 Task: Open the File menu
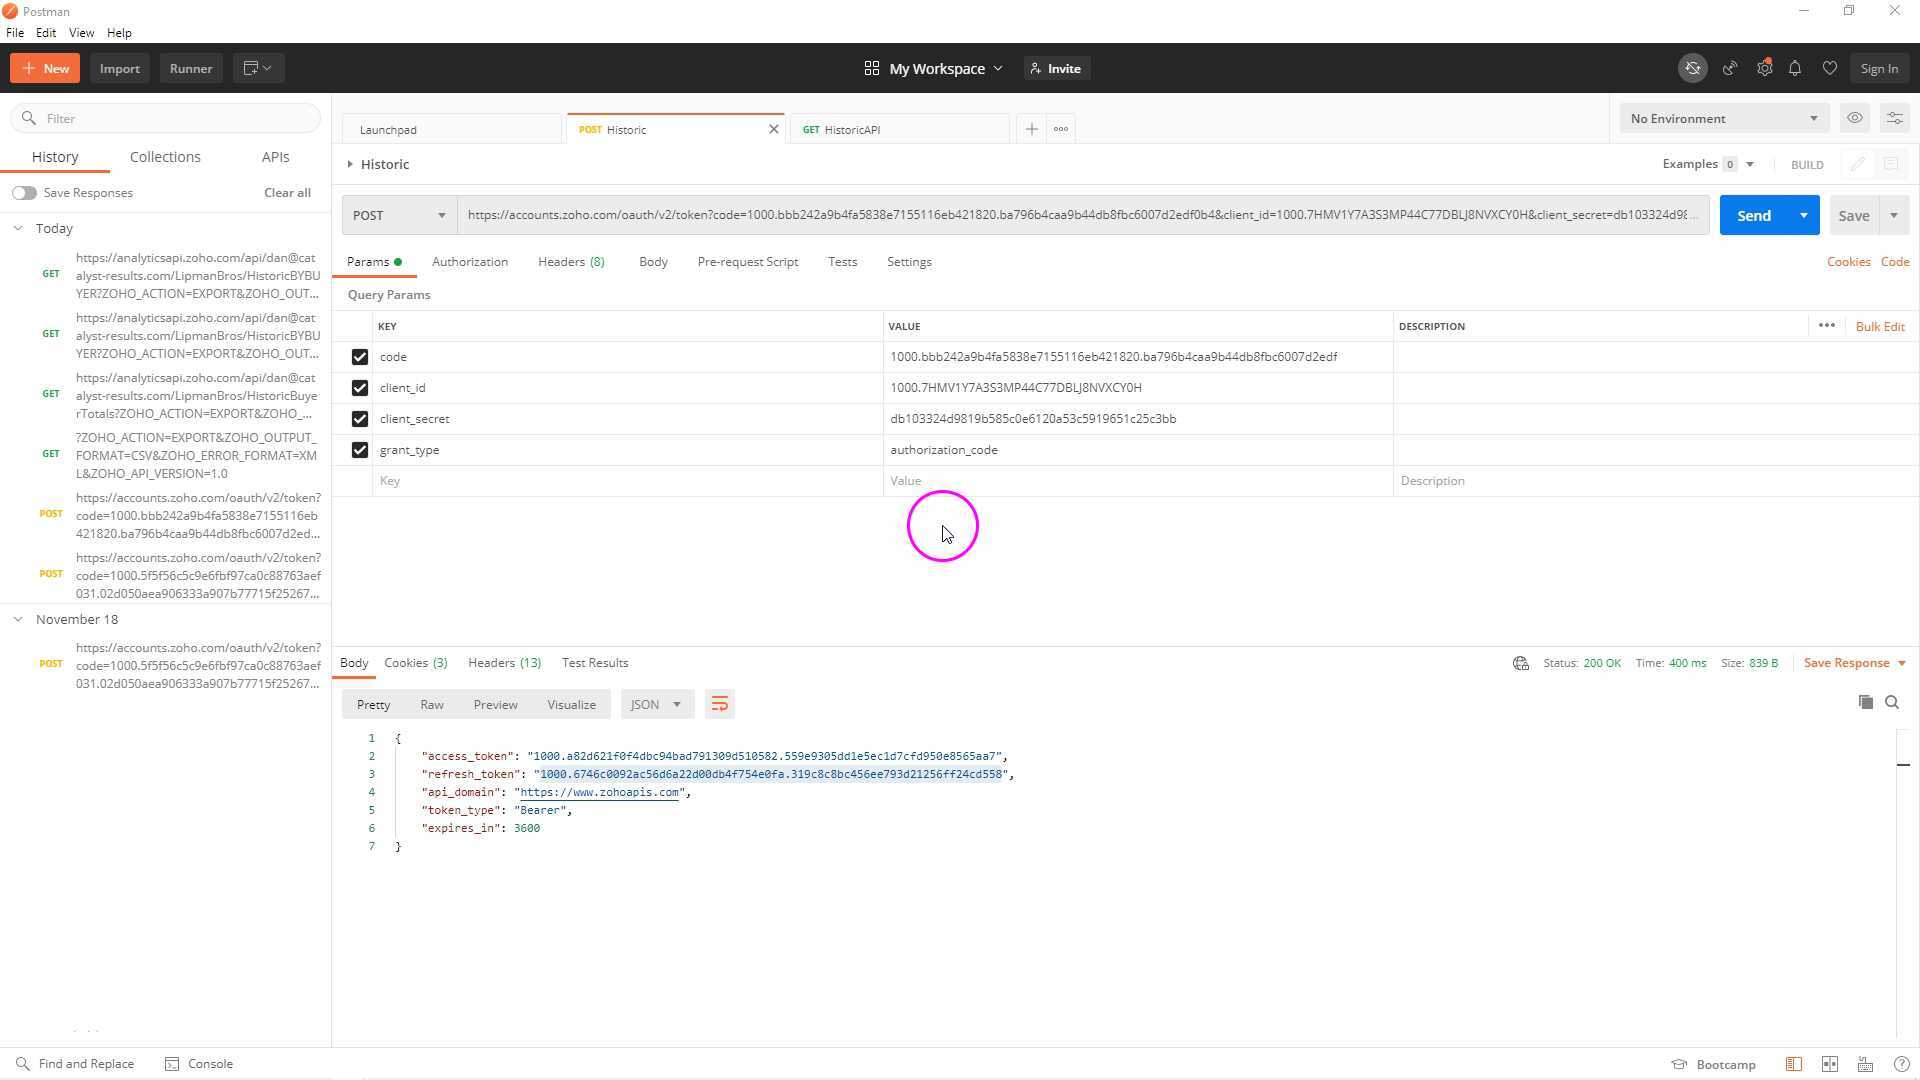[15, 33]
